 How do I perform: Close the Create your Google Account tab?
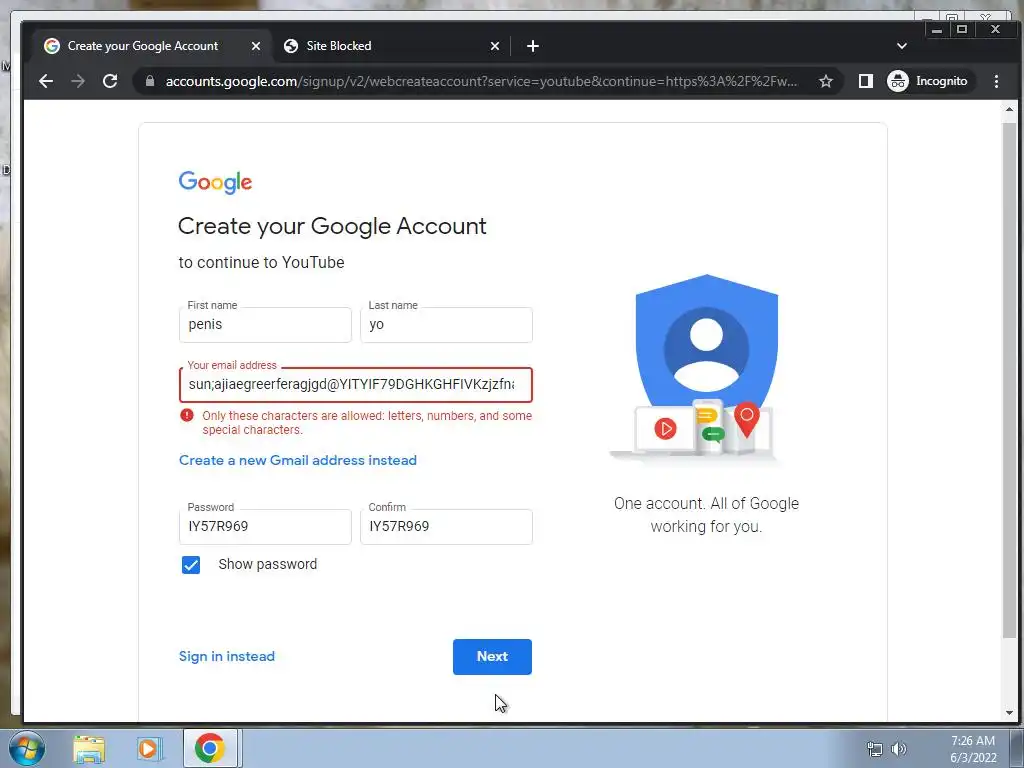(256, 46)
